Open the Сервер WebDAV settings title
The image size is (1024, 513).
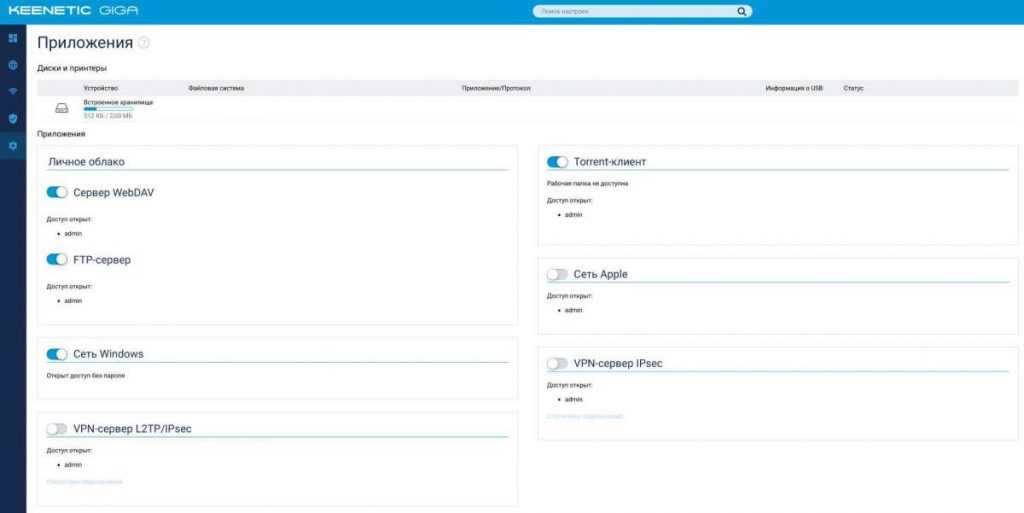[x=114, y=192]
